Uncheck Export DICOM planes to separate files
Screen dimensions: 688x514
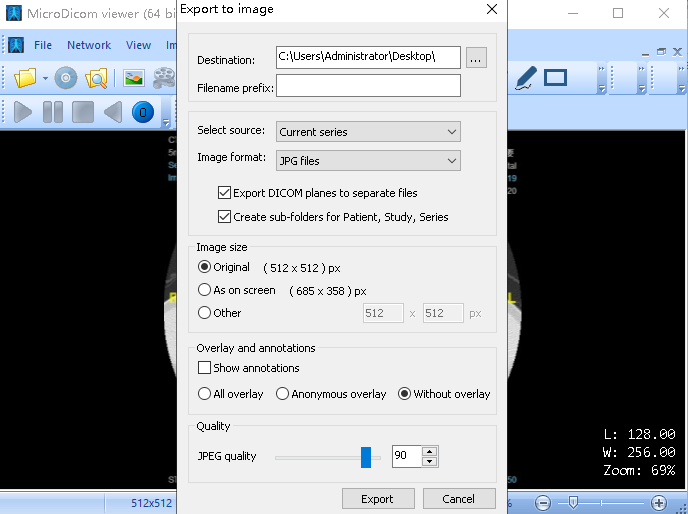[x=224, y=193]
